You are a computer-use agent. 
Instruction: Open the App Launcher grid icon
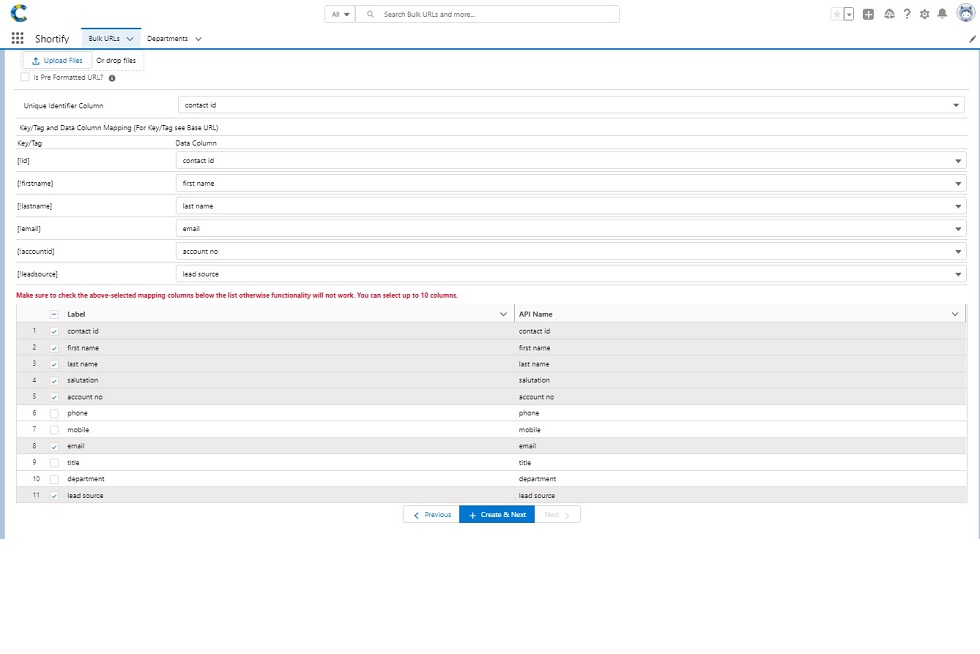[x=17, y=38]
